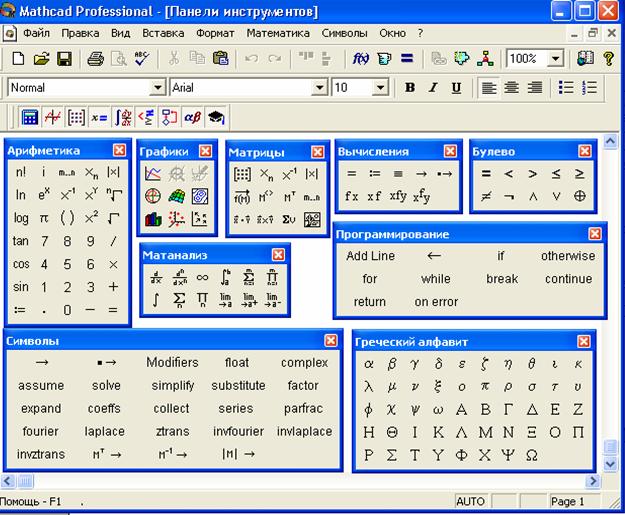Expand the Arial font dropdown

coord(319,88)
